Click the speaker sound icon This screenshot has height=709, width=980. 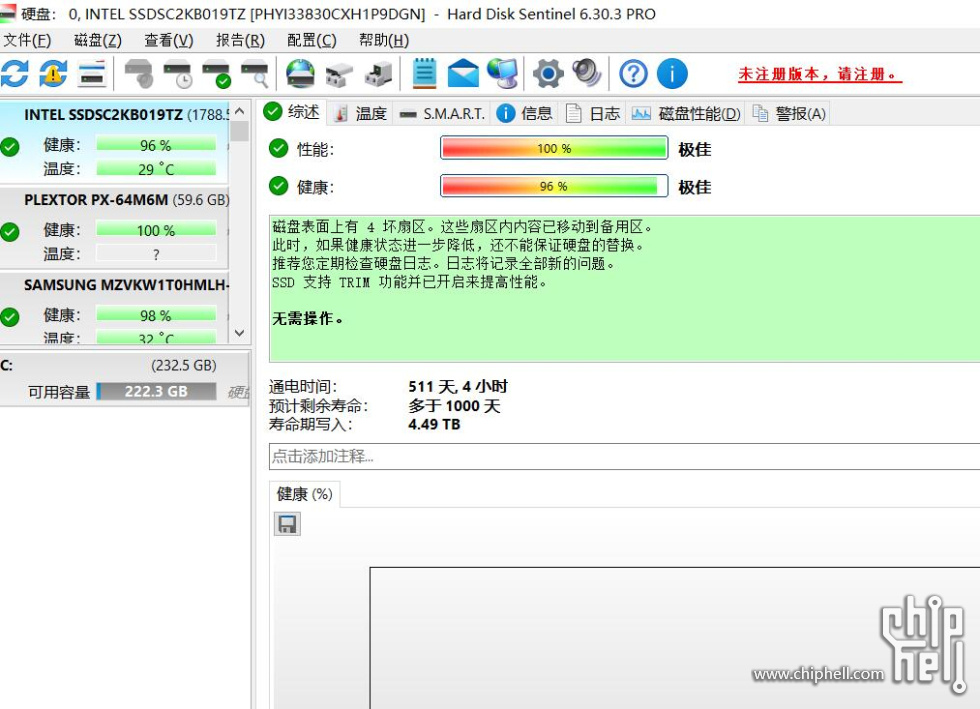coord(586,73)
